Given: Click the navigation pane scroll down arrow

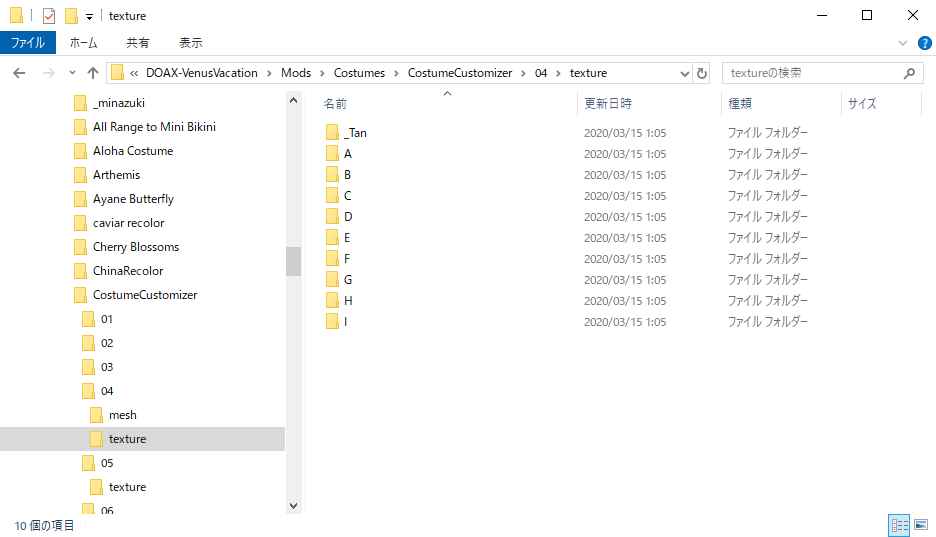Looking at the screenshot, I should (x=293, y=505).
